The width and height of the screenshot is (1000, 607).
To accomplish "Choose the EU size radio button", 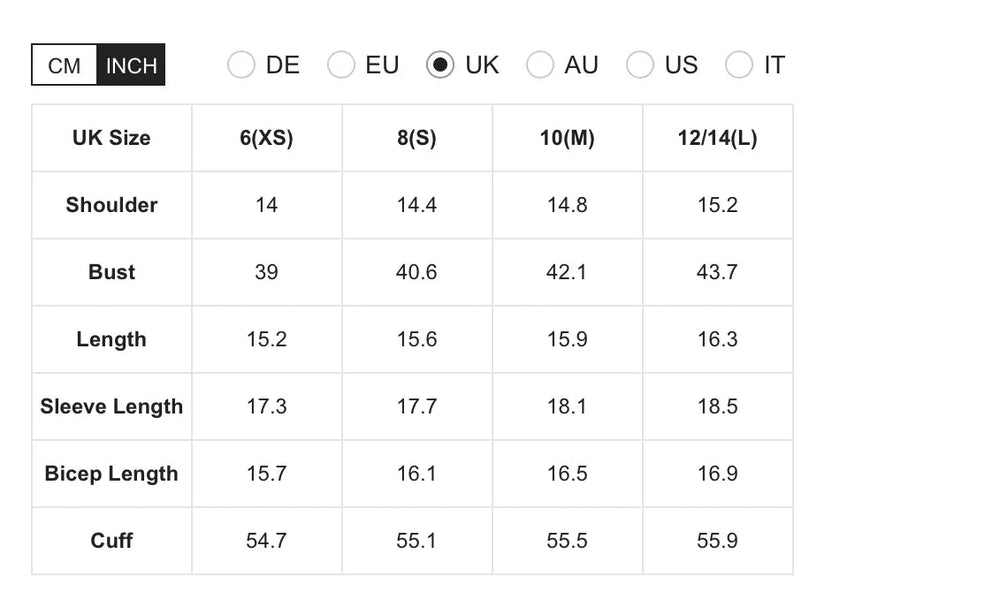I will click(x=341, y=65).
